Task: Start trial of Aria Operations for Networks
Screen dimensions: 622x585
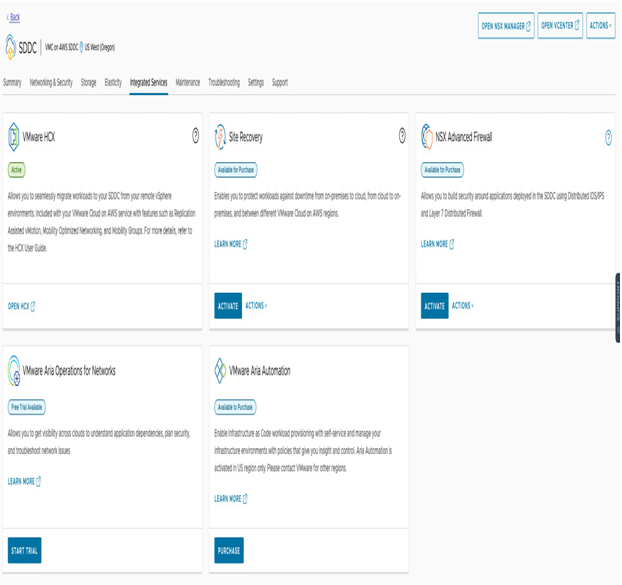Action: tap(25, 550)
